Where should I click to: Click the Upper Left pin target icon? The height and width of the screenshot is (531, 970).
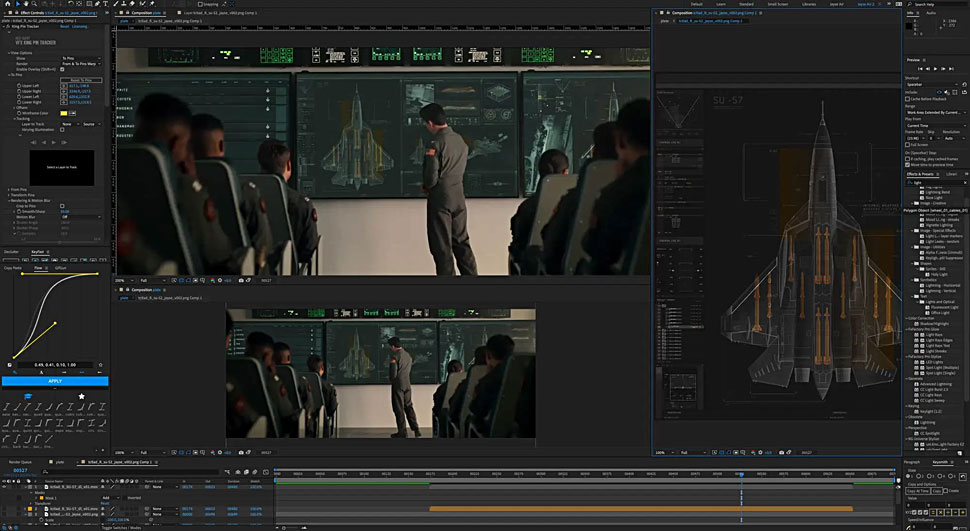[x=64, y=86]
